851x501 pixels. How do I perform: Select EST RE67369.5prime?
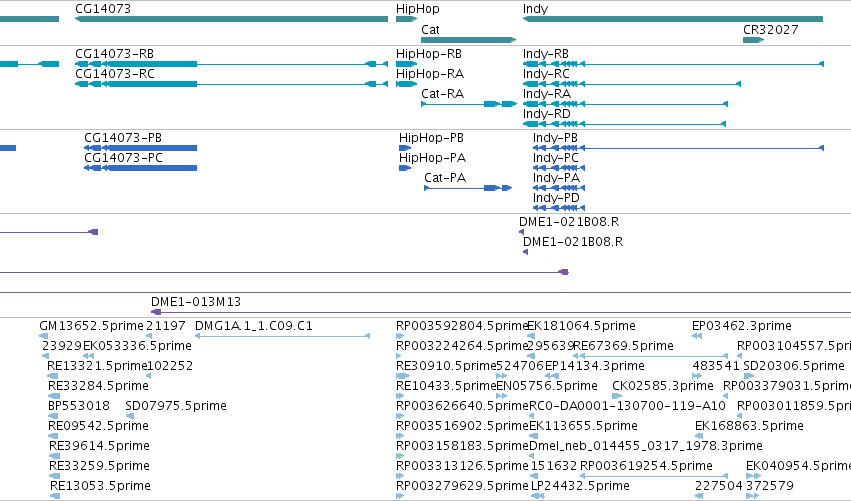(624, 346)
